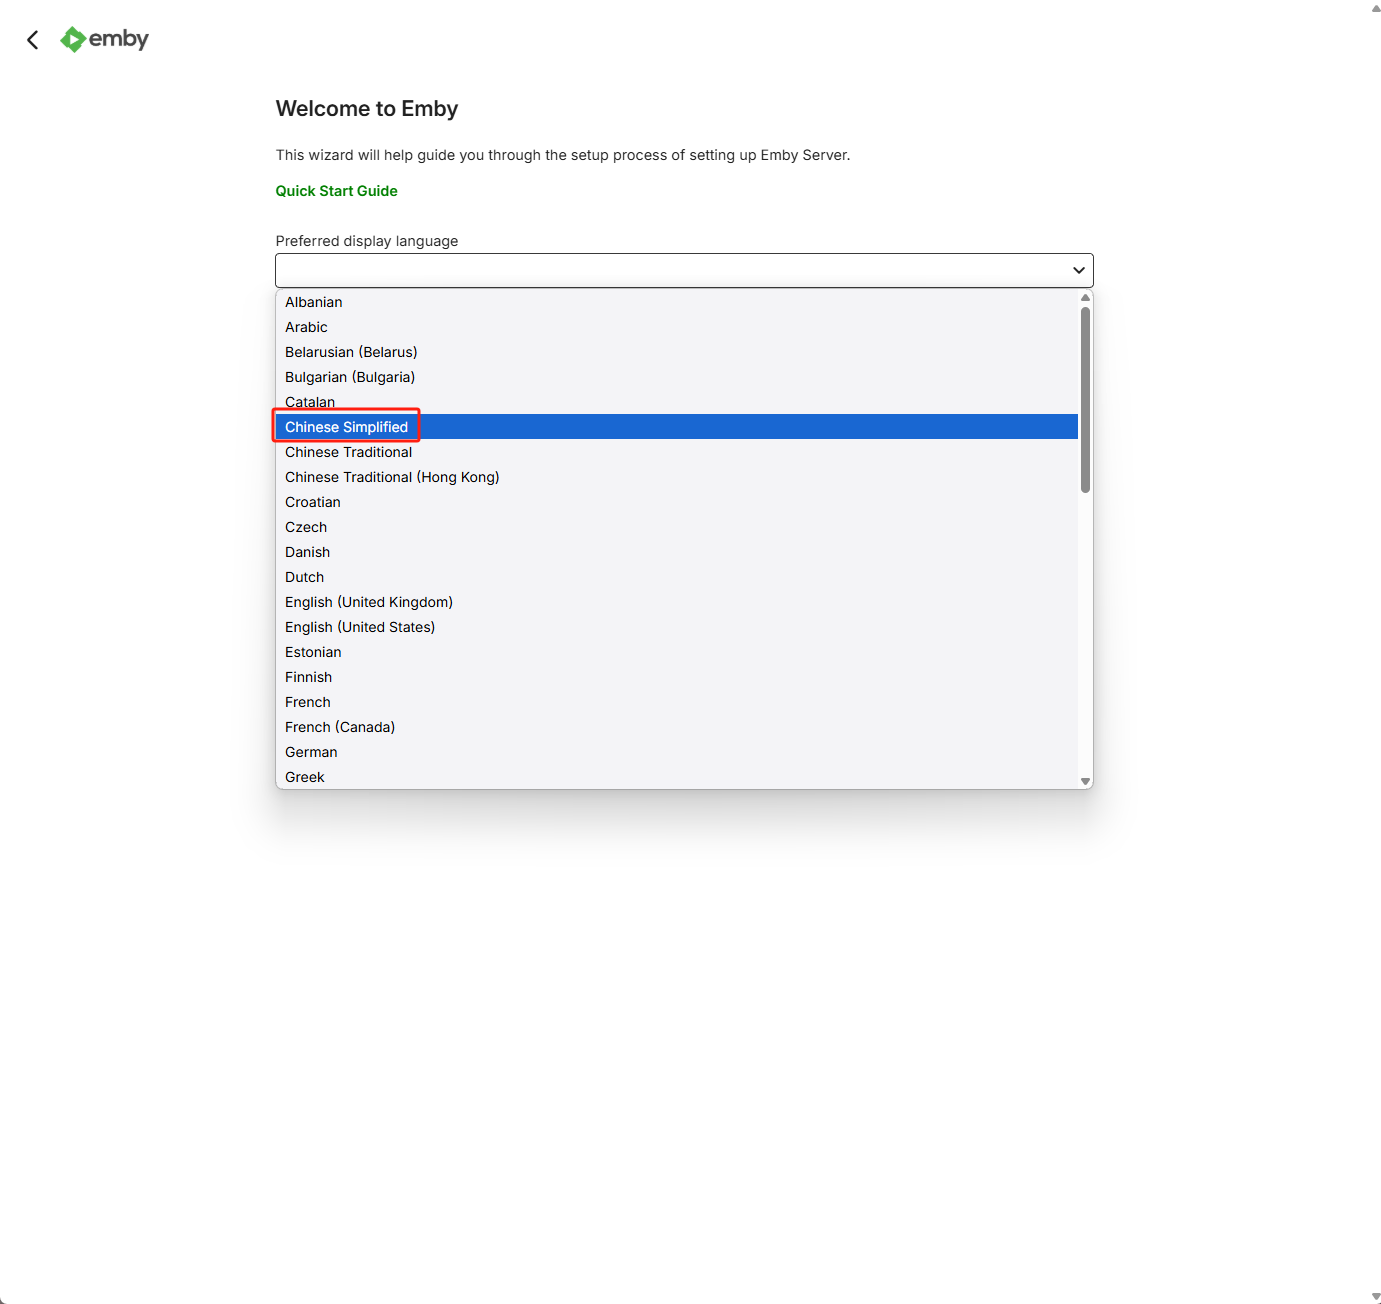This screenshot has height=1304, width=1381.
Task: Choose French (Canada) option
Action: [x=340, y=727]
